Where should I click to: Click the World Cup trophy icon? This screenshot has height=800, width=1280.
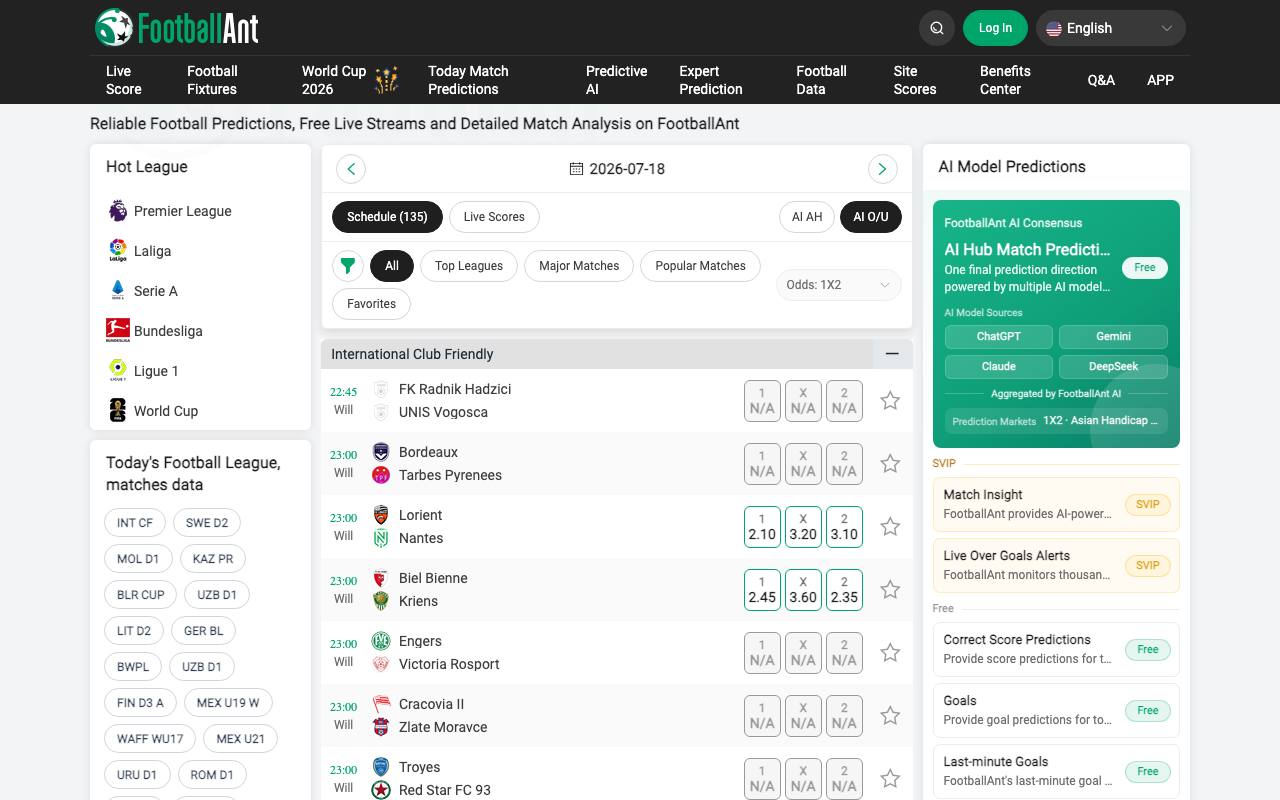(x=118, y=410)
